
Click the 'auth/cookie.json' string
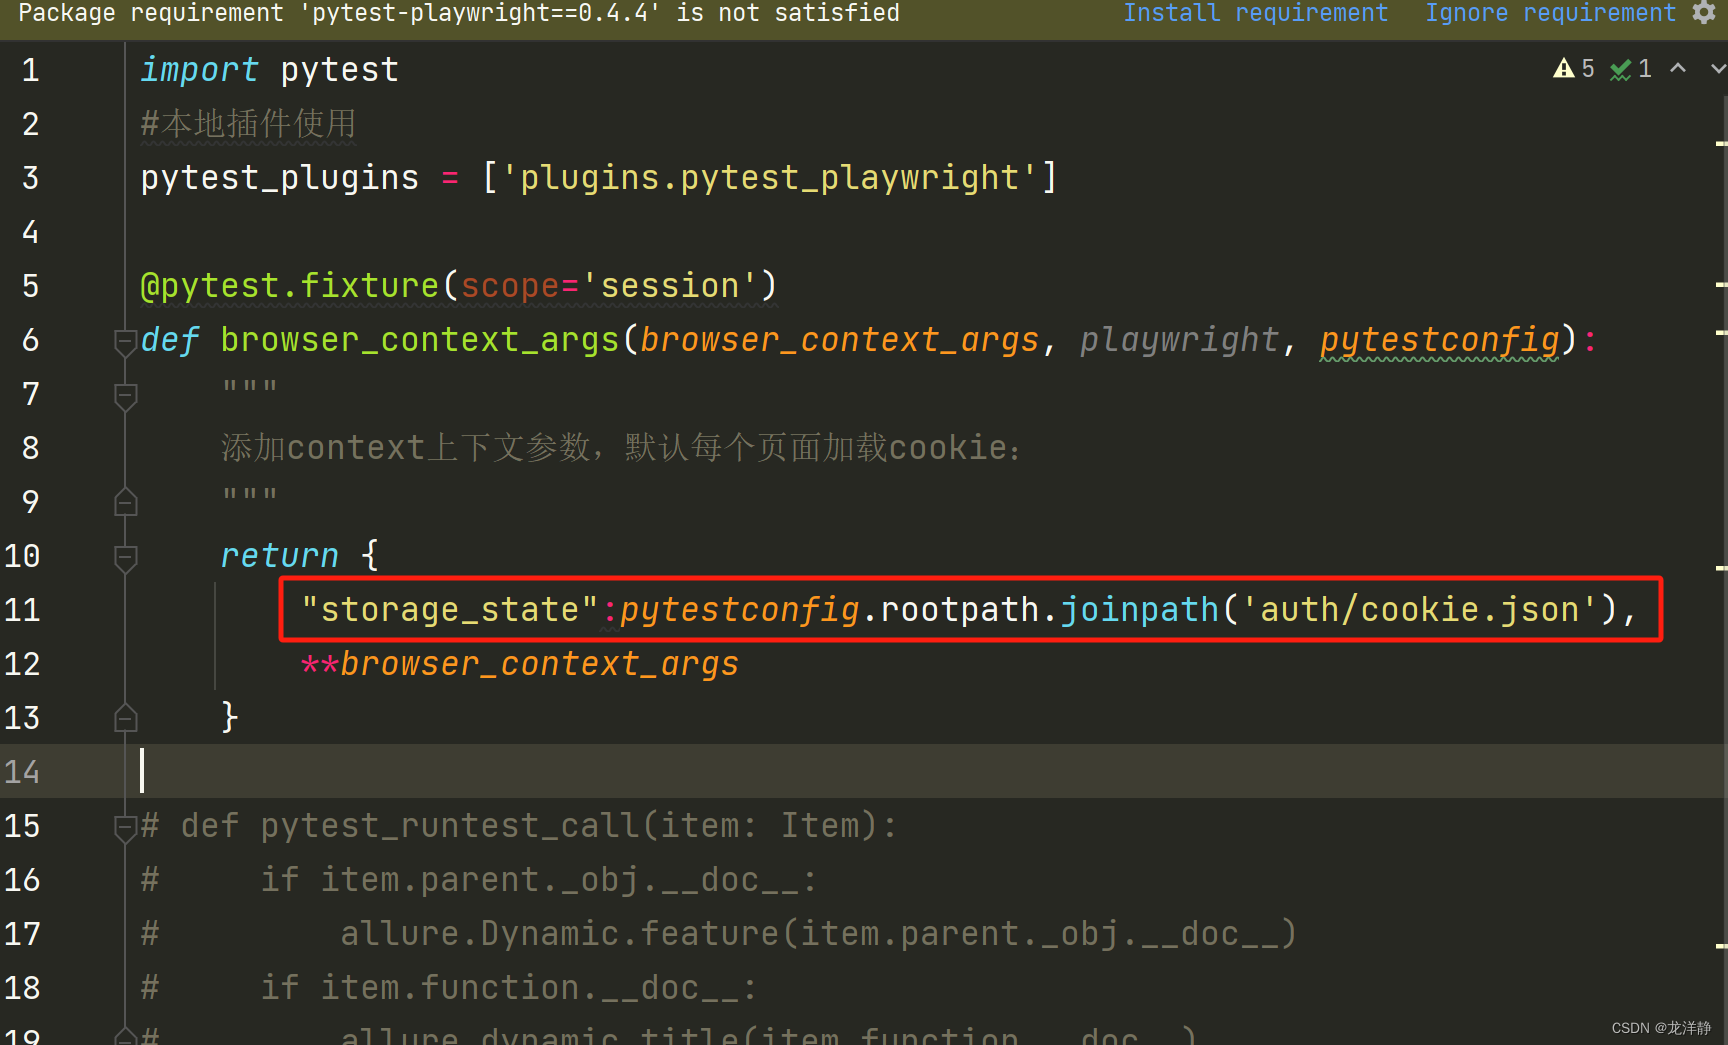tap(1419, 610)
